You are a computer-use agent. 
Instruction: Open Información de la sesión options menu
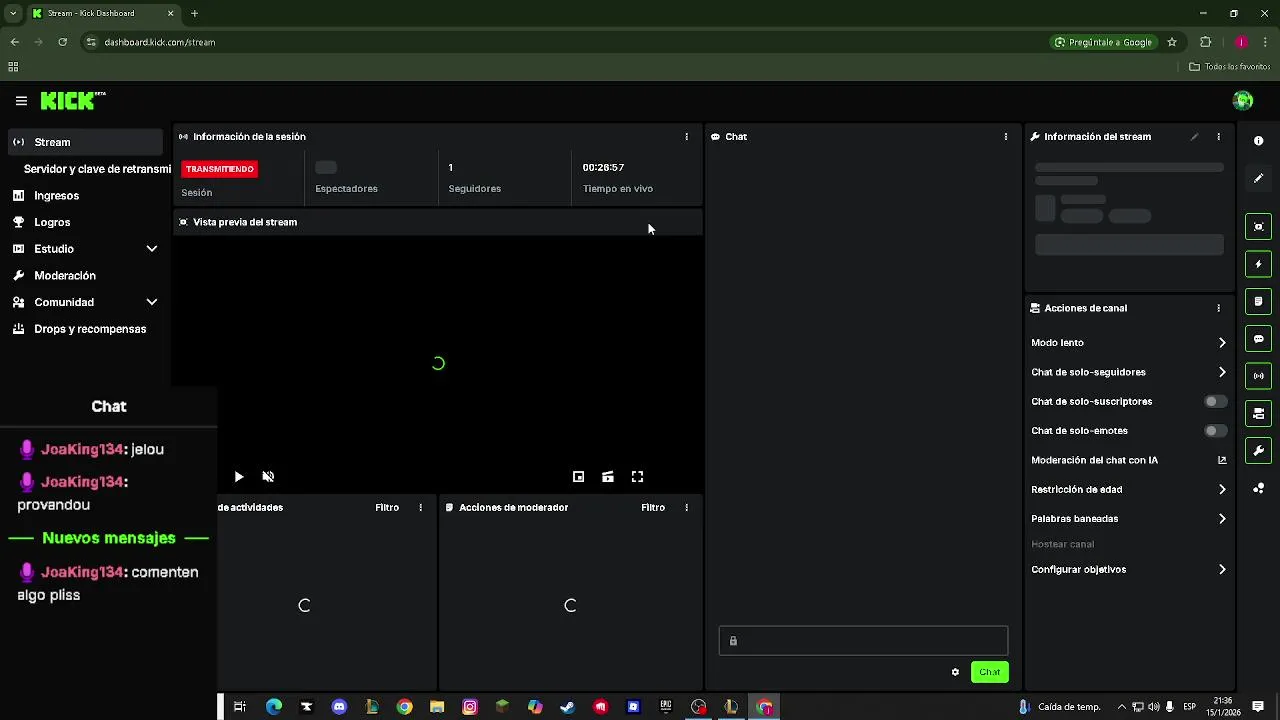(x=686, y=137)
